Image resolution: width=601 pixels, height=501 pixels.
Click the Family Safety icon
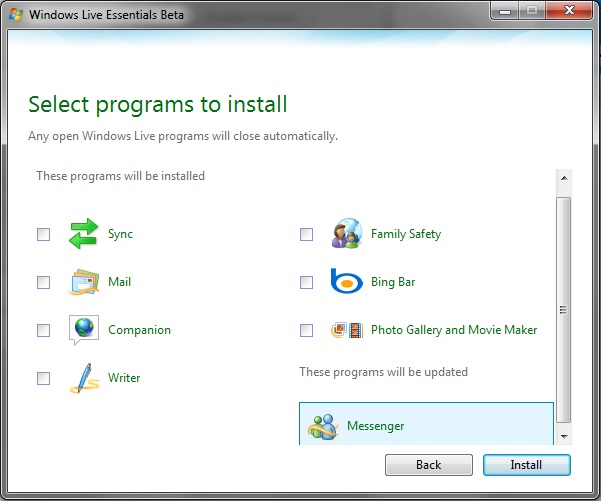[347, 233]
